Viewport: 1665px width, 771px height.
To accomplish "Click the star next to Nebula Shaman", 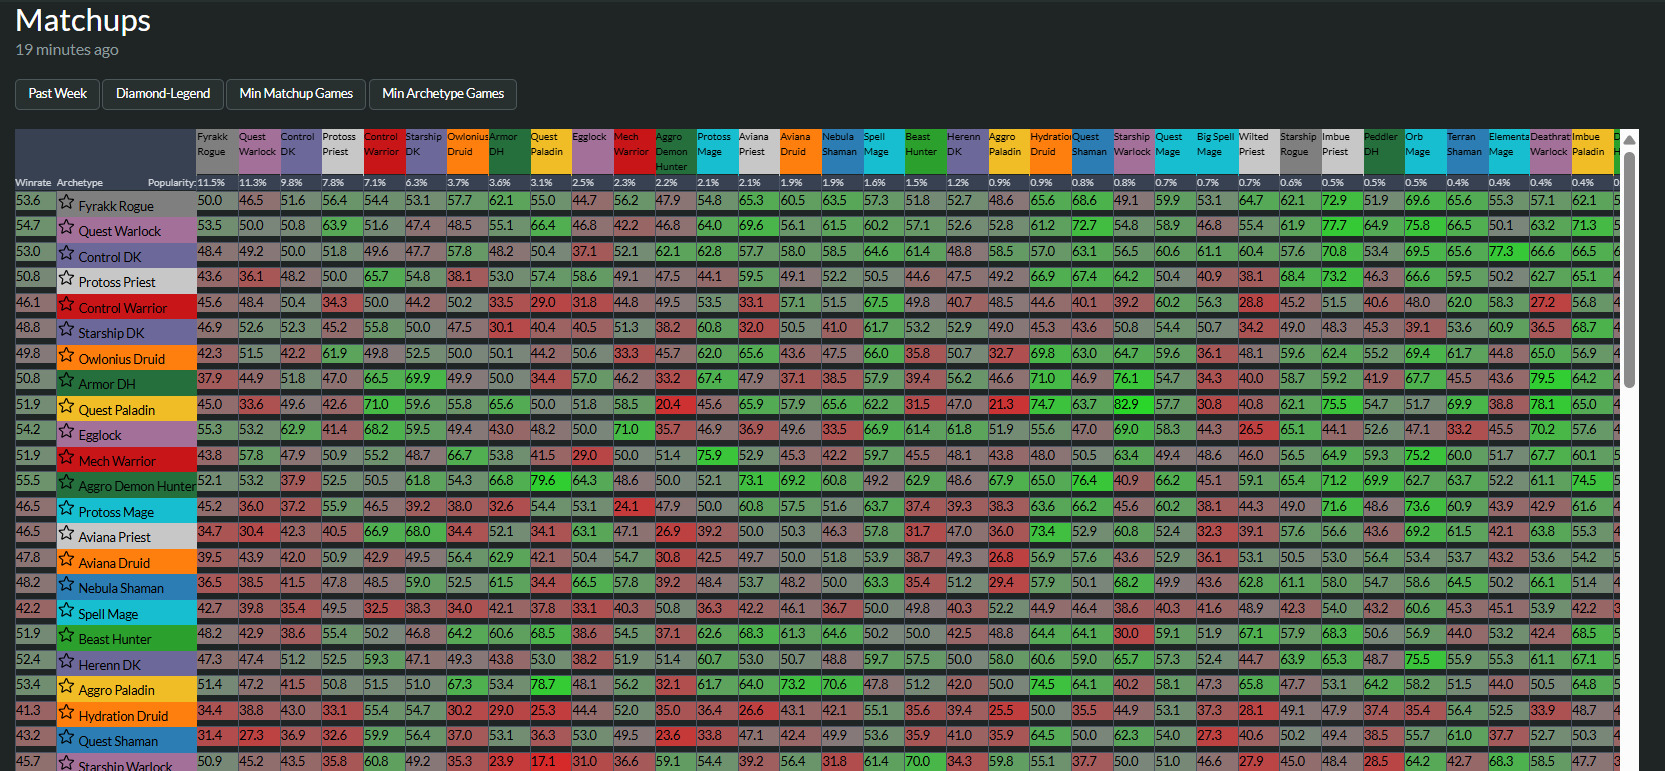I will (67, 585).
